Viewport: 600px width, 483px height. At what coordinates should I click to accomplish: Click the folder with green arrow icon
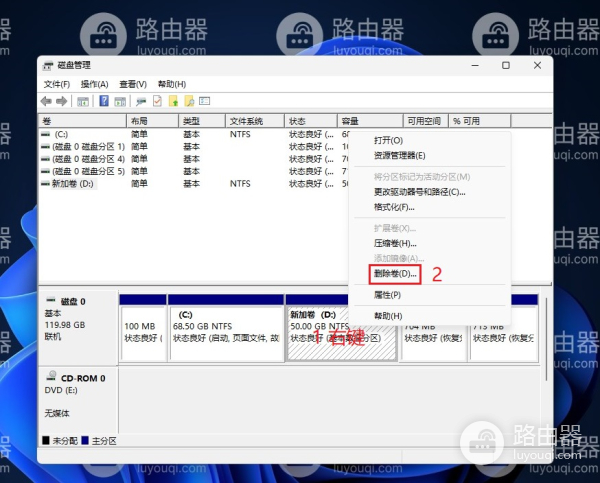173,101
